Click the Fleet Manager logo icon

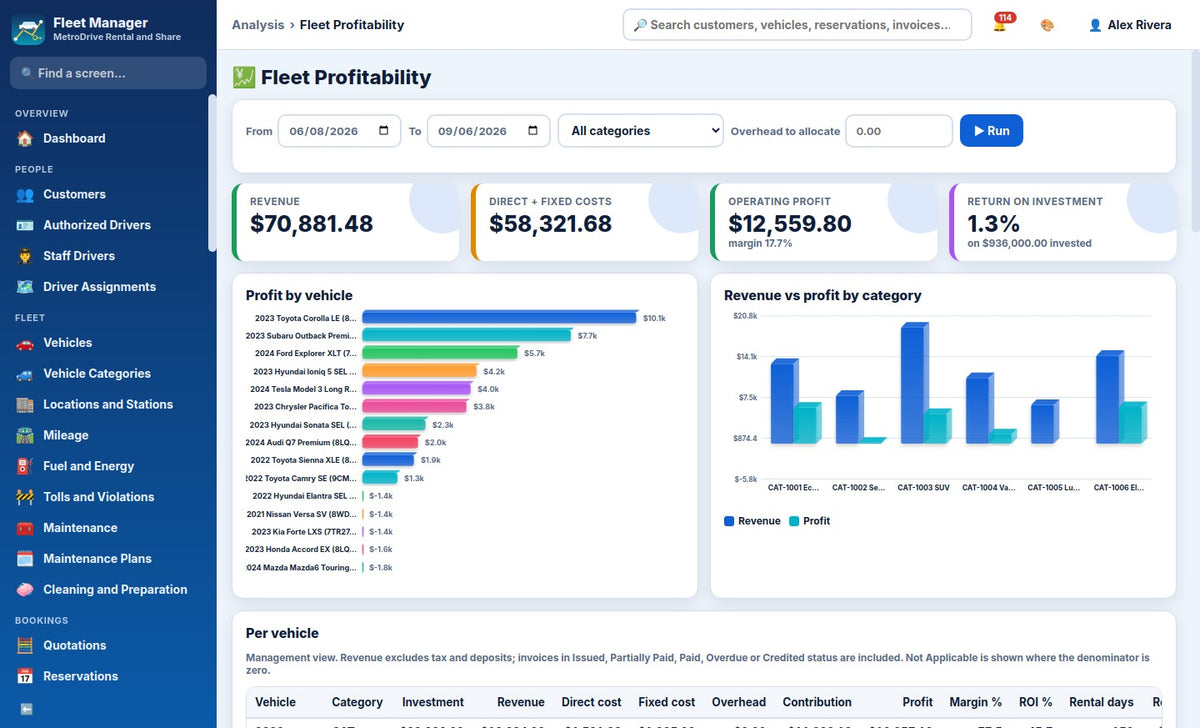click(28, 29)
